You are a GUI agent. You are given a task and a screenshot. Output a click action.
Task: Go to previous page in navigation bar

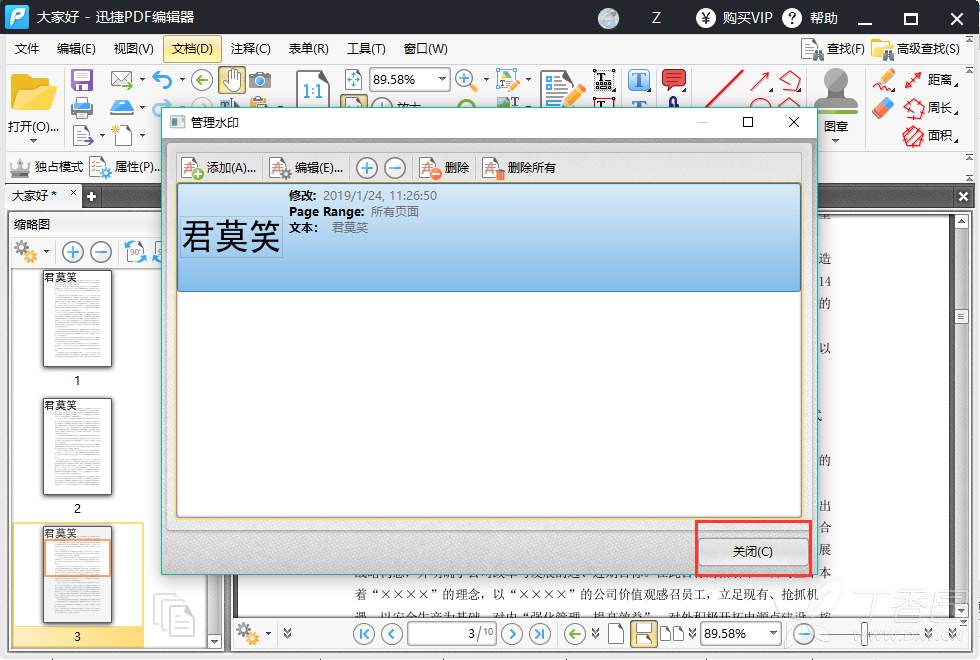[x=392, y=634]
